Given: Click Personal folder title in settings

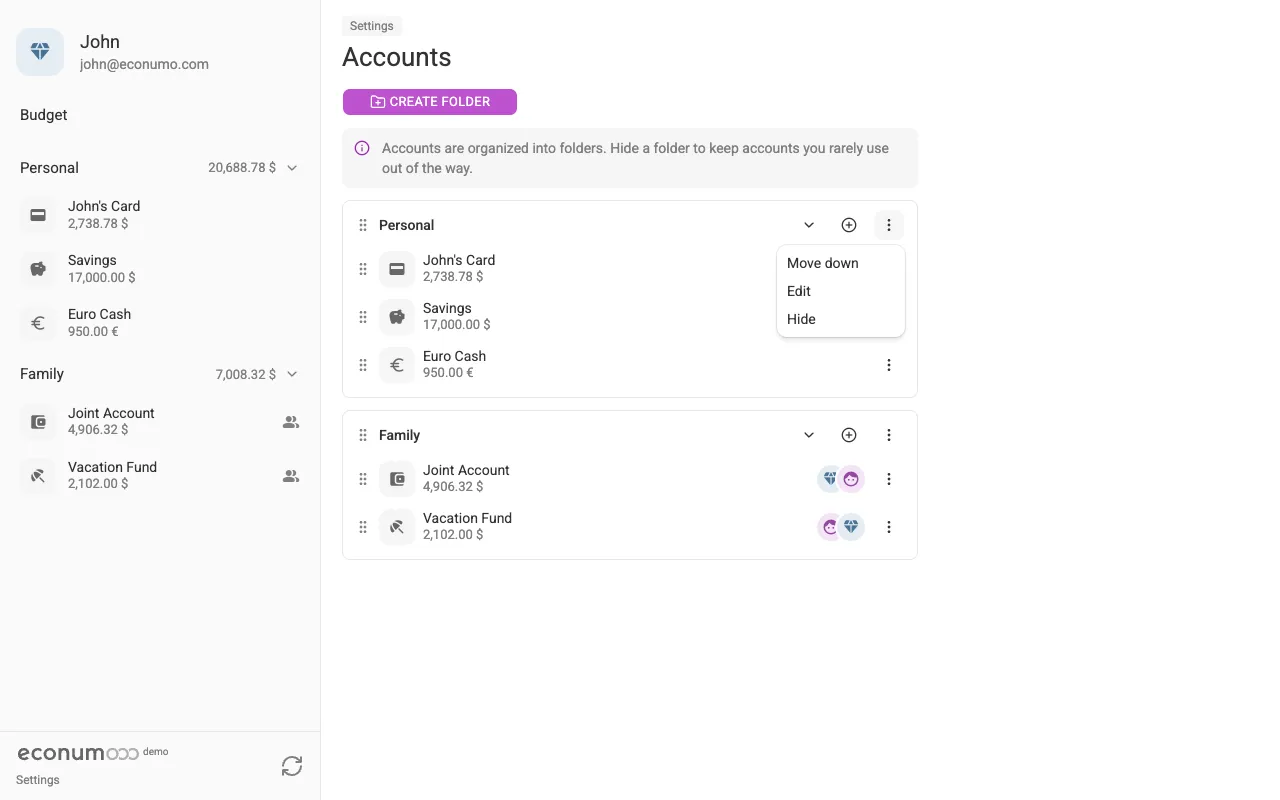Looking at the screenshot, I should point(406,225).
